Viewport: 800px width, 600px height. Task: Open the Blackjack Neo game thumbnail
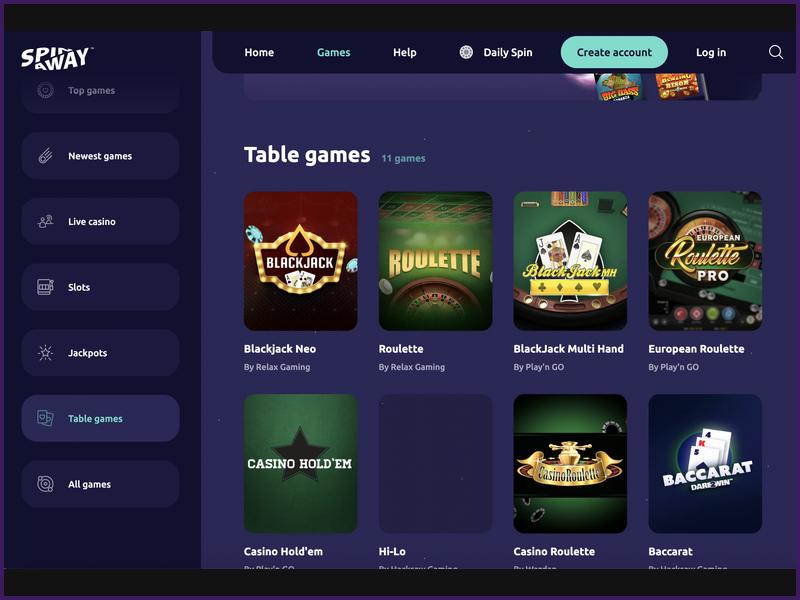(301, 261)
